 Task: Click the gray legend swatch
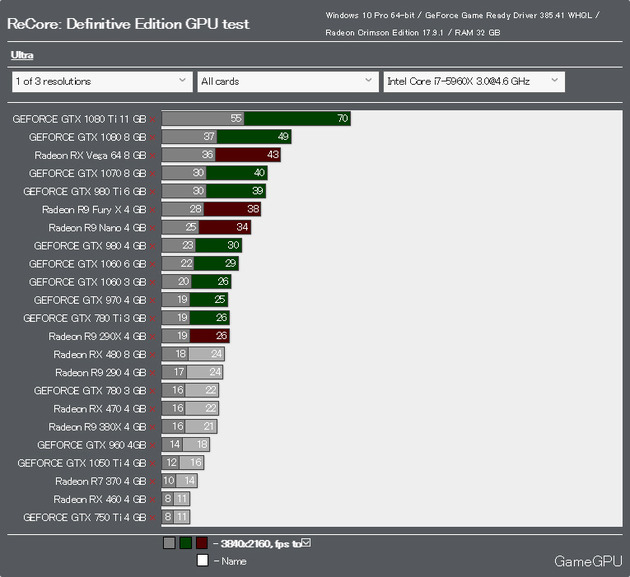[169, 543]
